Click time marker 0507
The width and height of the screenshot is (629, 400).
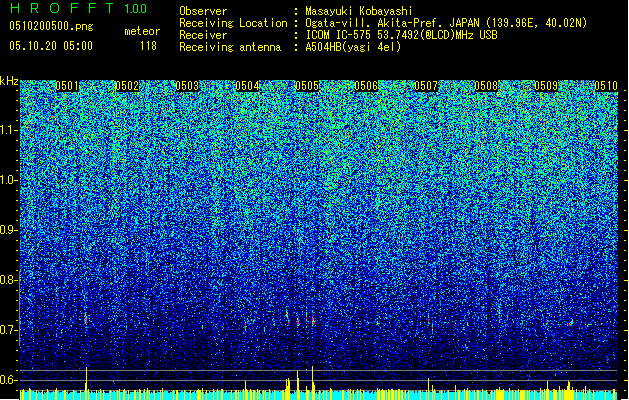[426, 86]
